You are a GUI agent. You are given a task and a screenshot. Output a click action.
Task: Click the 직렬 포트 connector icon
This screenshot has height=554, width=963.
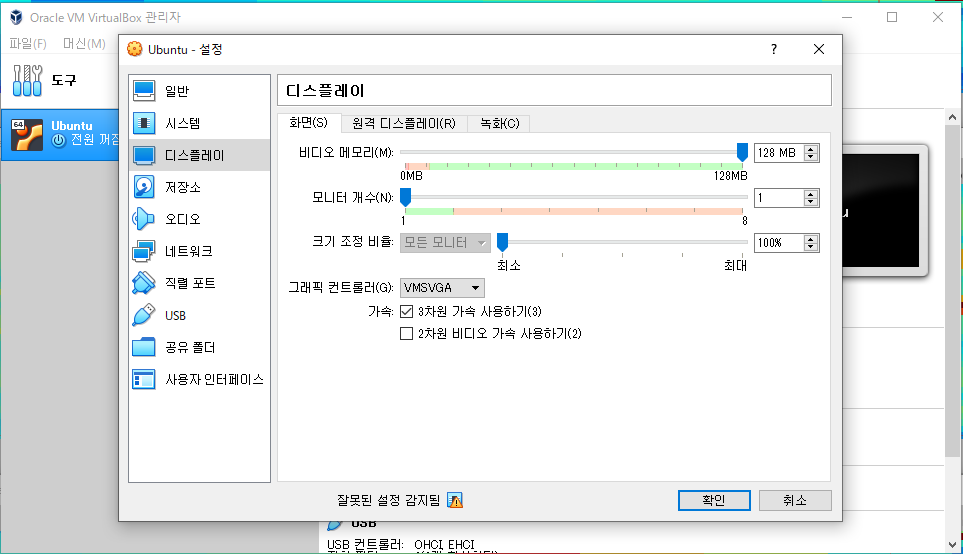coord(144,283)
